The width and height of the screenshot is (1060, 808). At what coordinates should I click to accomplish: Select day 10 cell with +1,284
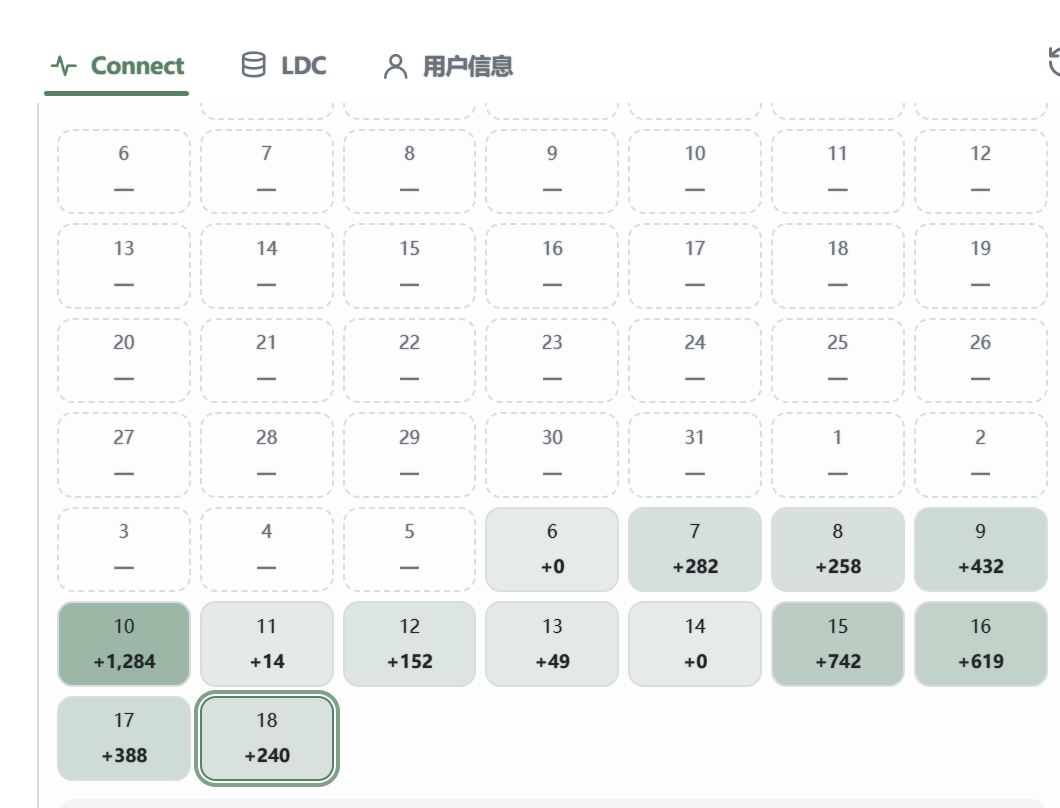(x=124, y=644)
